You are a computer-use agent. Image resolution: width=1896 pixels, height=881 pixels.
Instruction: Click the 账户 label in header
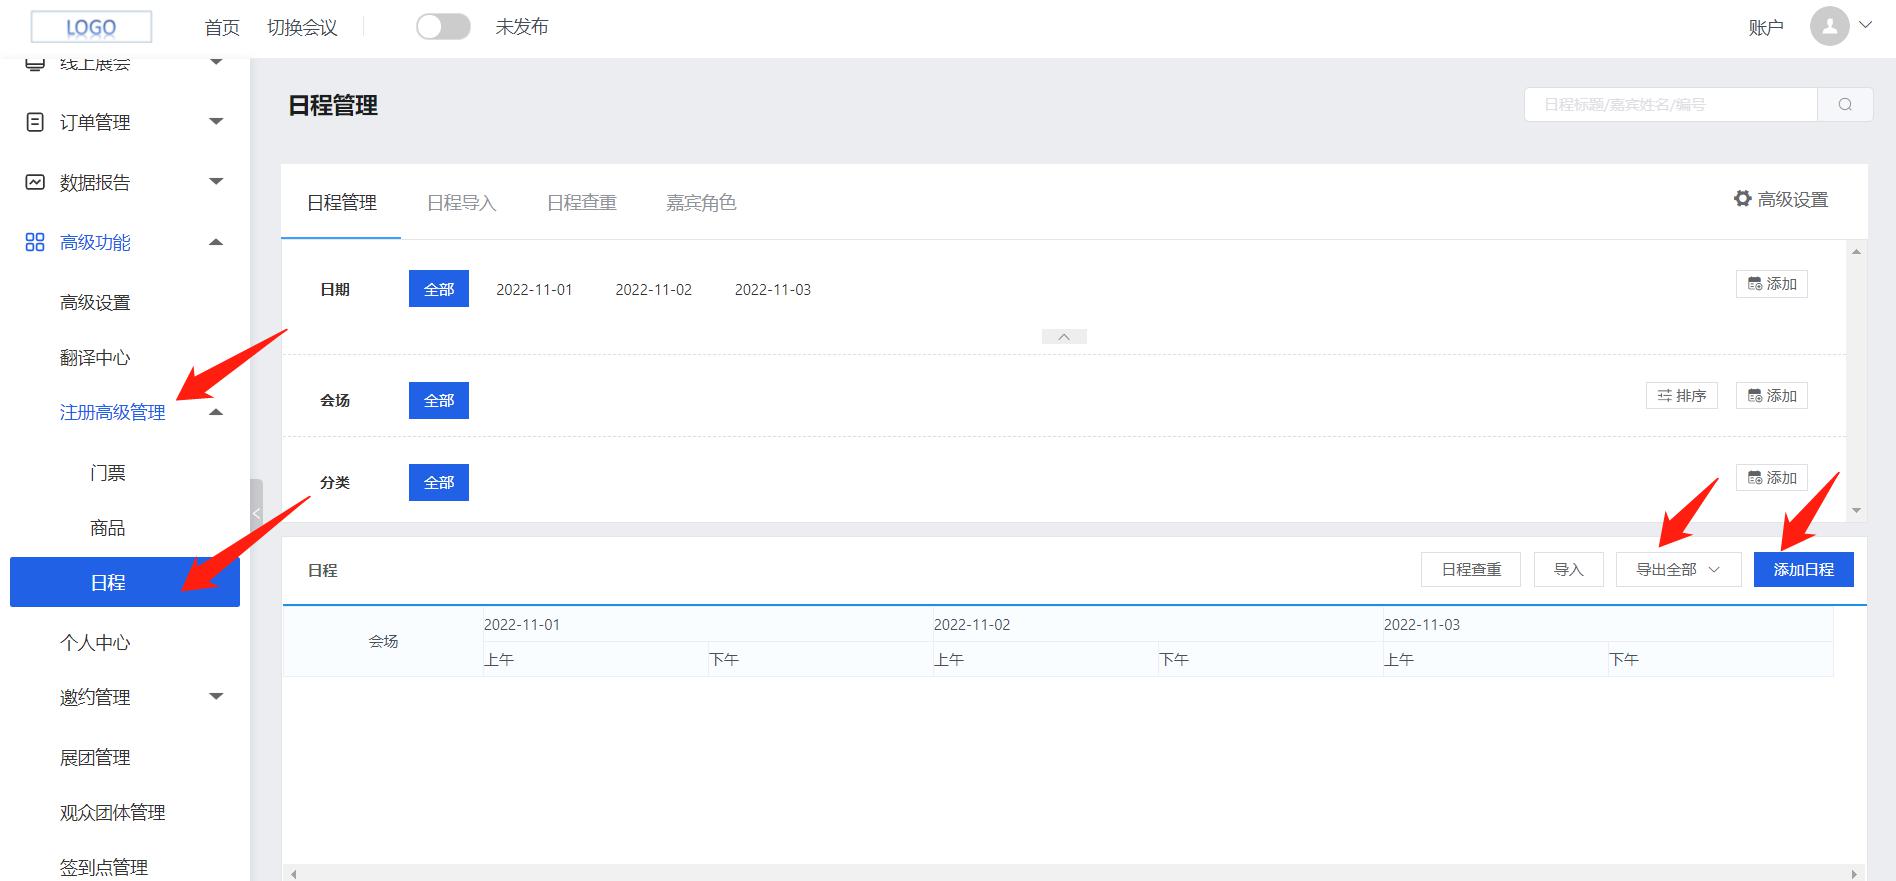tap(1766, 28)
